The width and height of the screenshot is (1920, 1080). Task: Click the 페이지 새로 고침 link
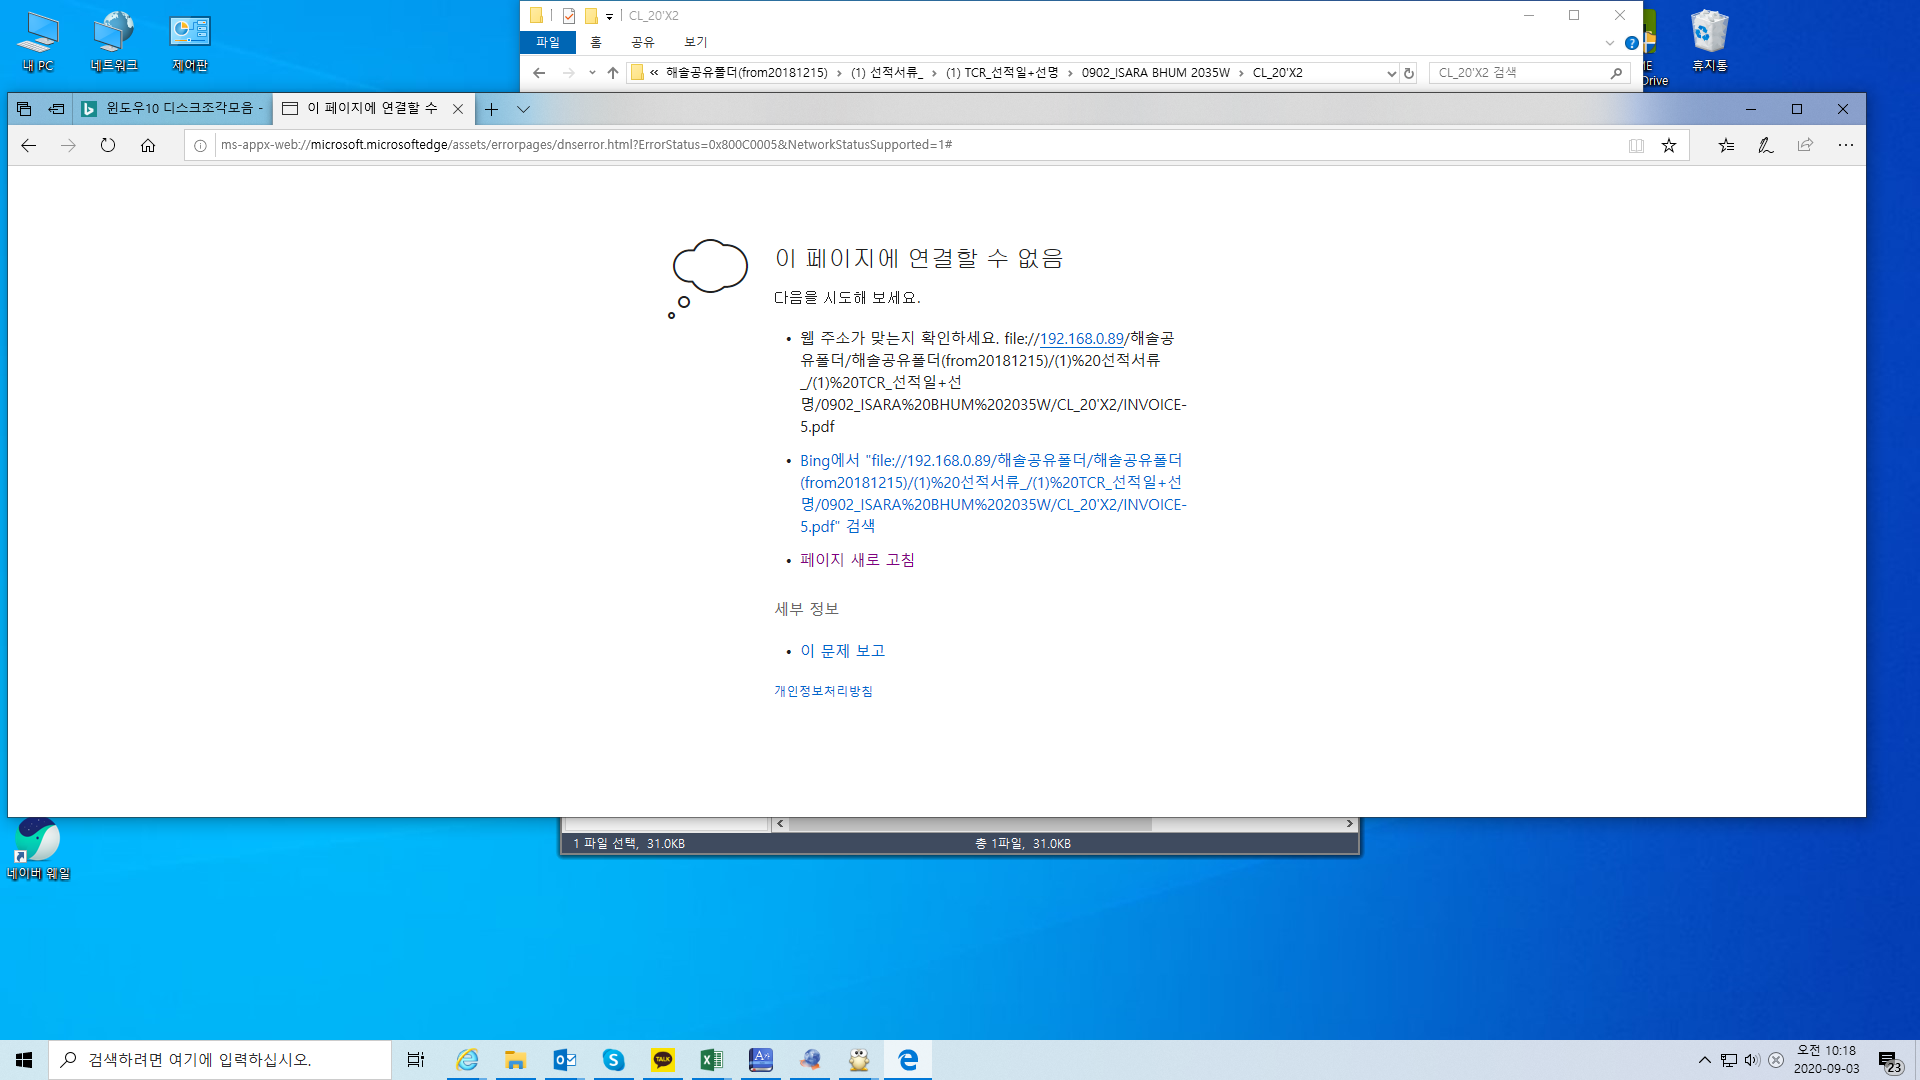click(857, 560)
